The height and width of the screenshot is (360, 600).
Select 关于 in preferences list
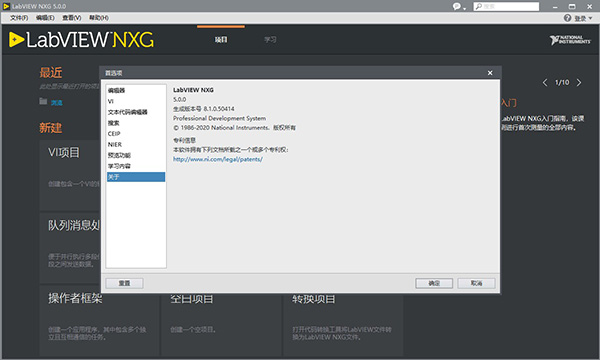[136, 177]
